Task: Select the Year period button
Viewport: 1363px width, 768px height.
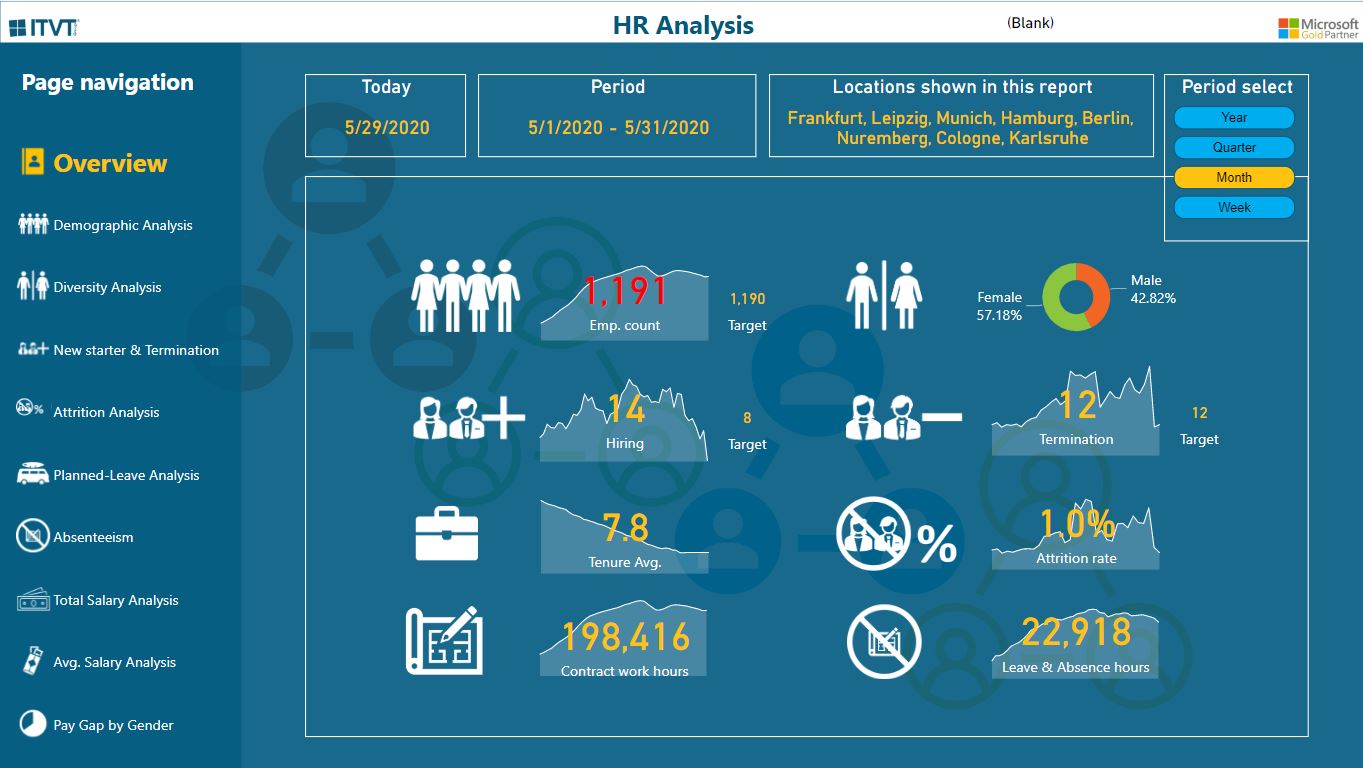Action: tap(1234, 117)
